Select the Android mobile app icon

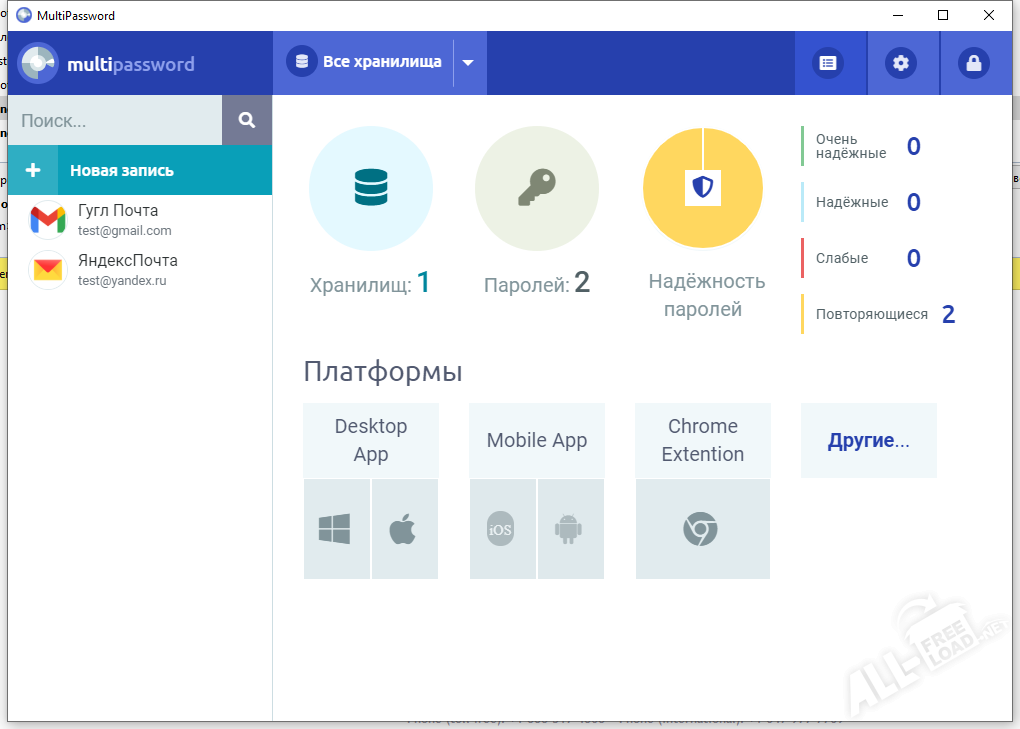tap(568, 529)
